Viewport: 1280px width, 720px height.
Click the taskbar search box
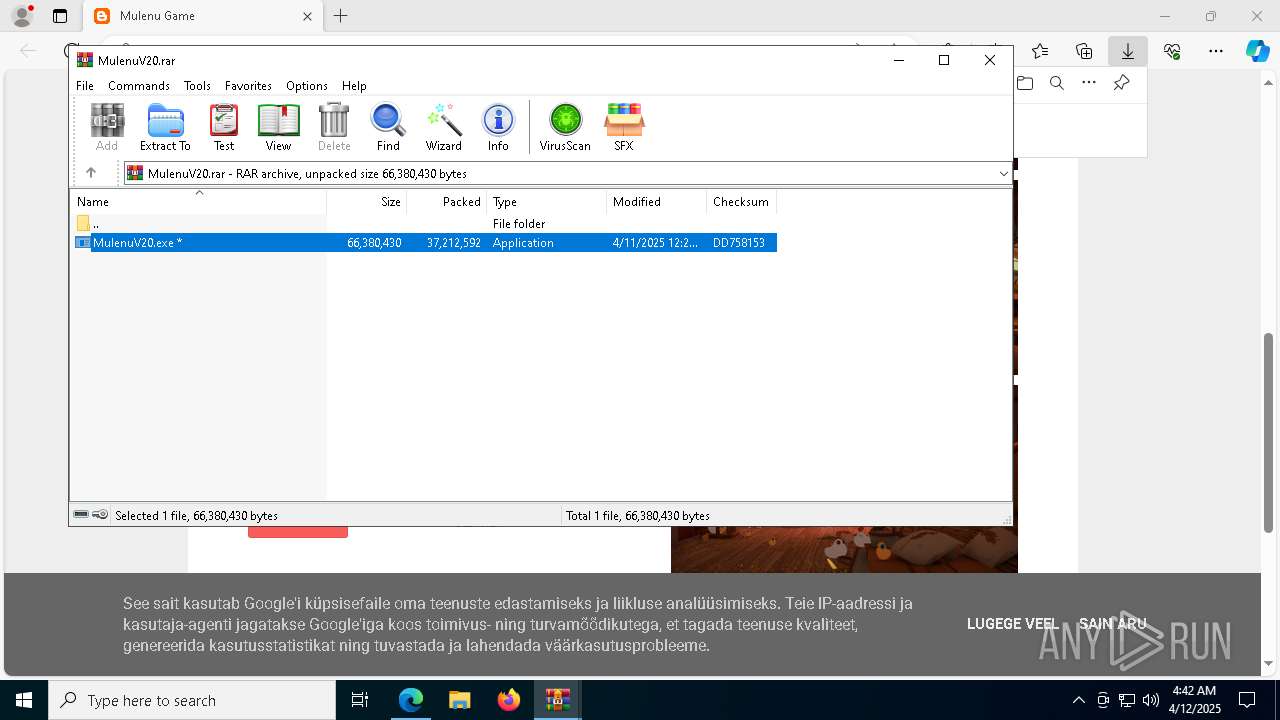click(192, 700)
